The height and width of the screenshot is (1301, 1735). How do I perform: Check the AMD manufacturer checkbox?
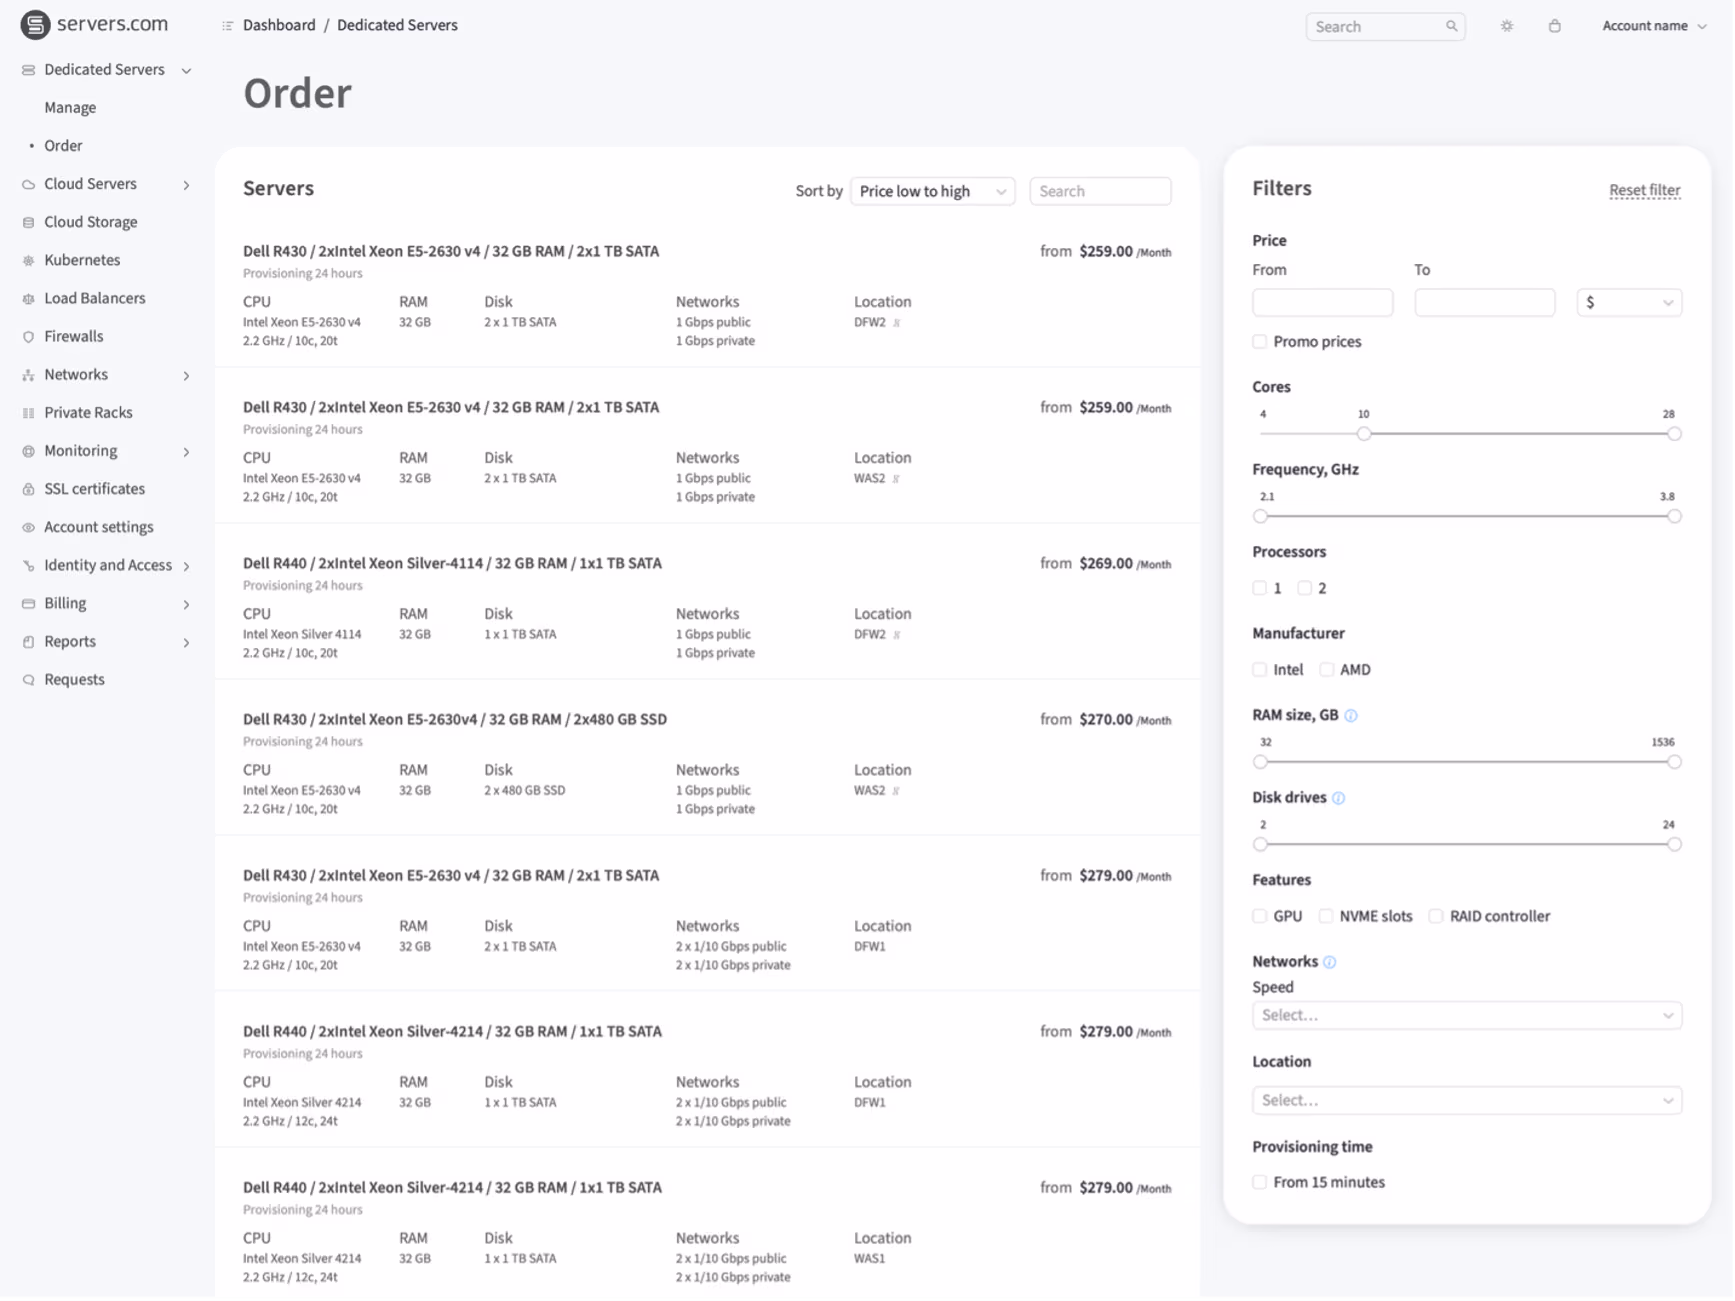[x=1327, y=670]
